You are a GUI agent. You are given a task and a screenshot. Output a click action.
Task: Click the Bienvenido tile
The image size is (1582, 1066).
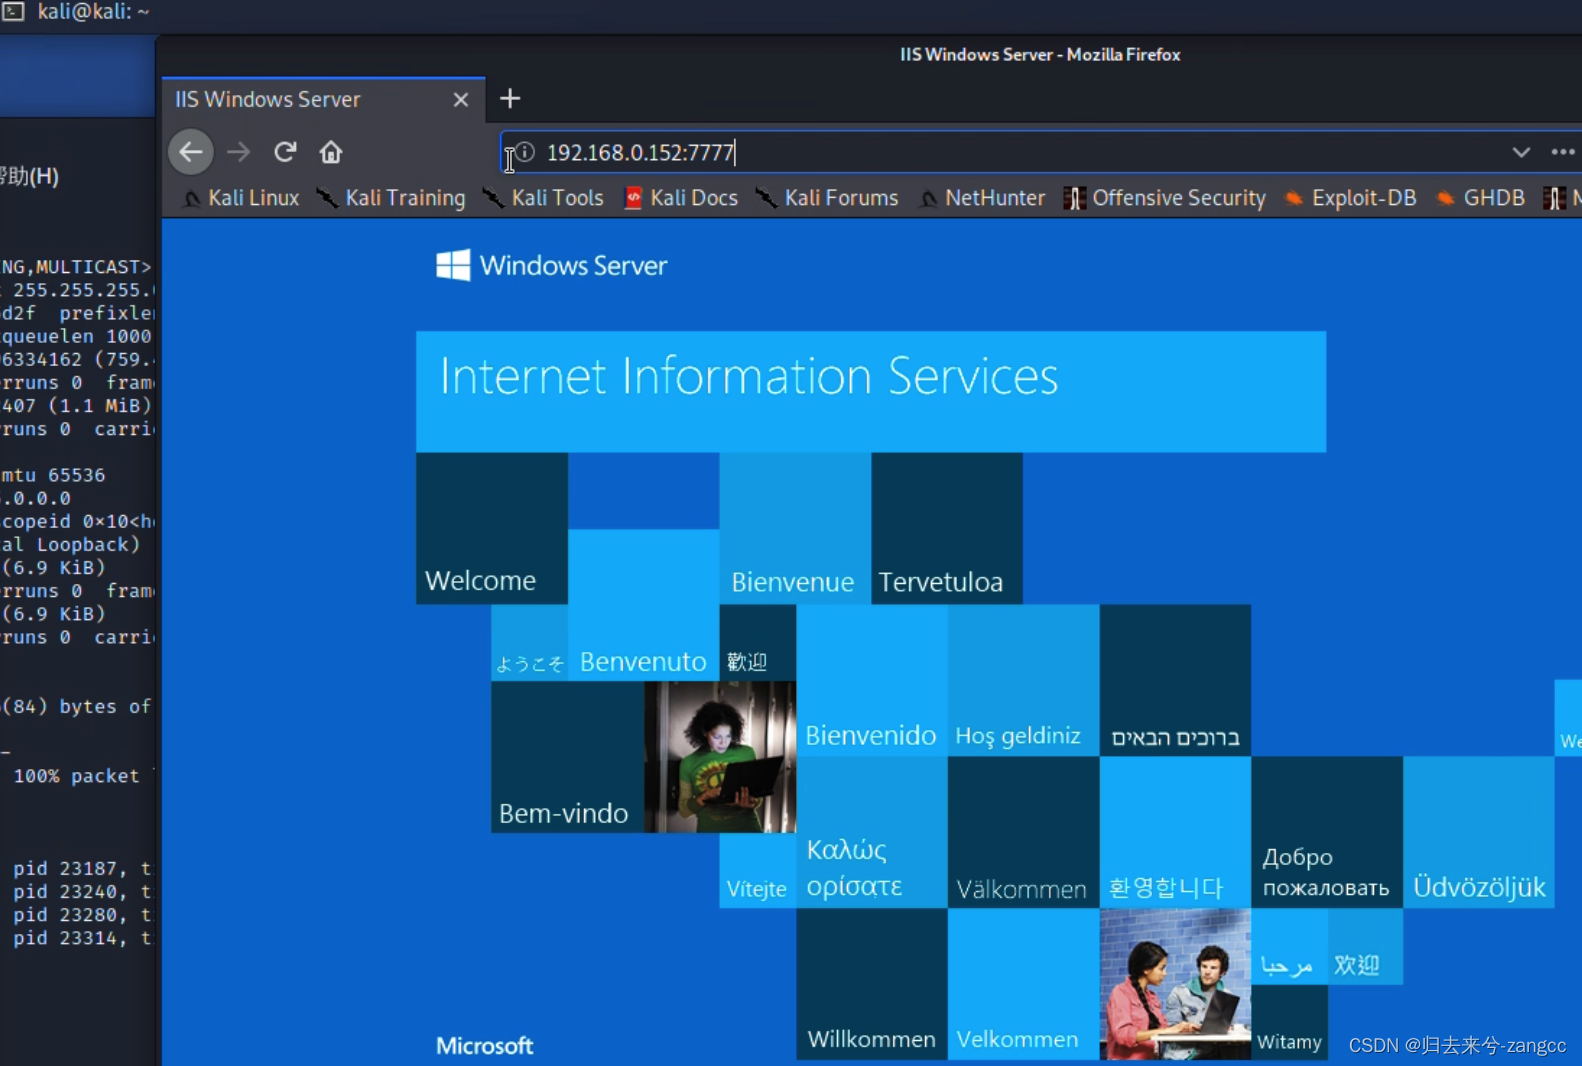pyautogui.click(x=872, y=680)
